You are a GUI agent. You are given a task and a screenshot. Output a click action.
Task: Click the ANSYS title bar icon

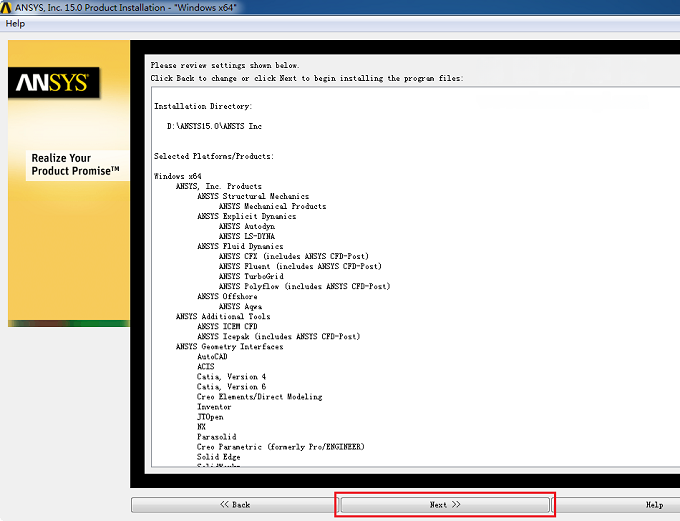tap(6, 7)
